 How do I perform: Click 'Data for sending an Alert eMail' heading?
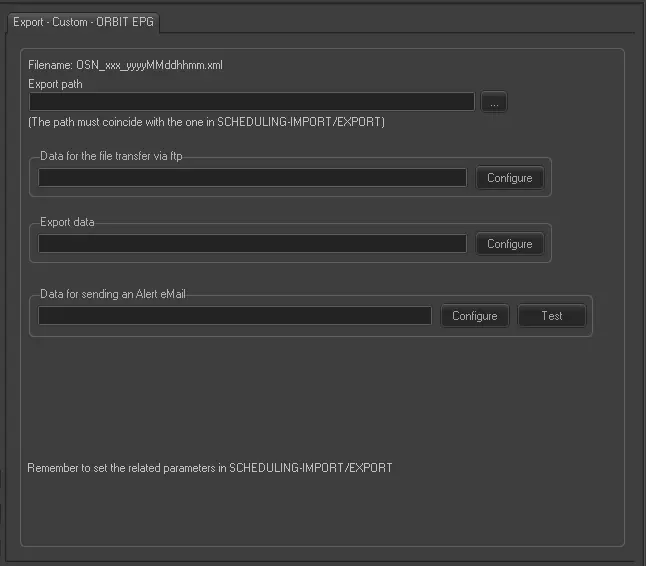pos(112,294)
